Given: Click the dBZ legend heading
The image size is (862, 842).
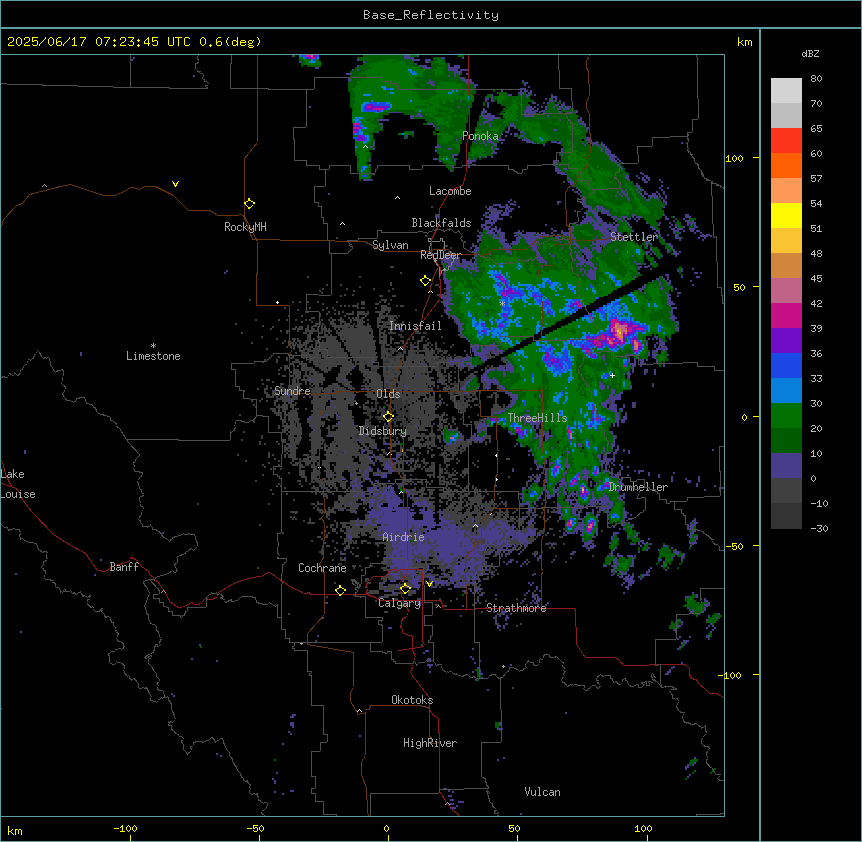Looking at the screenshot, I should [x=810, y=53].
